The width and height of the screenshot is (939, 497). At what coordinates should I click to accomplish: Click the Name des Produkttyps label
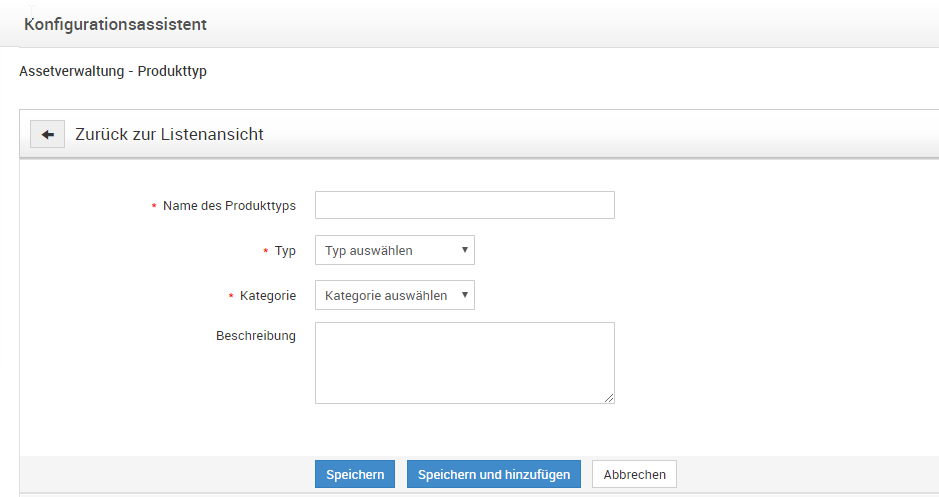pyautogui.click(x=229, y=206)
